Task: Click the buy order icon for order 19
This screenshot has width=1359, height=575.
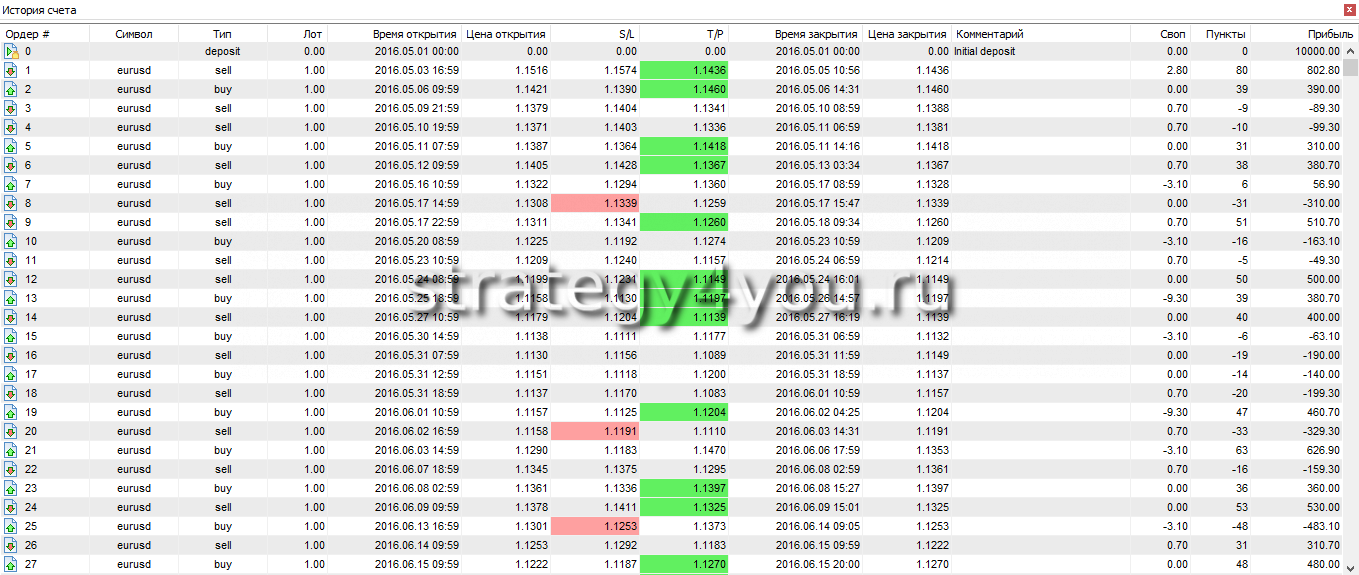Action: (11, 412)
